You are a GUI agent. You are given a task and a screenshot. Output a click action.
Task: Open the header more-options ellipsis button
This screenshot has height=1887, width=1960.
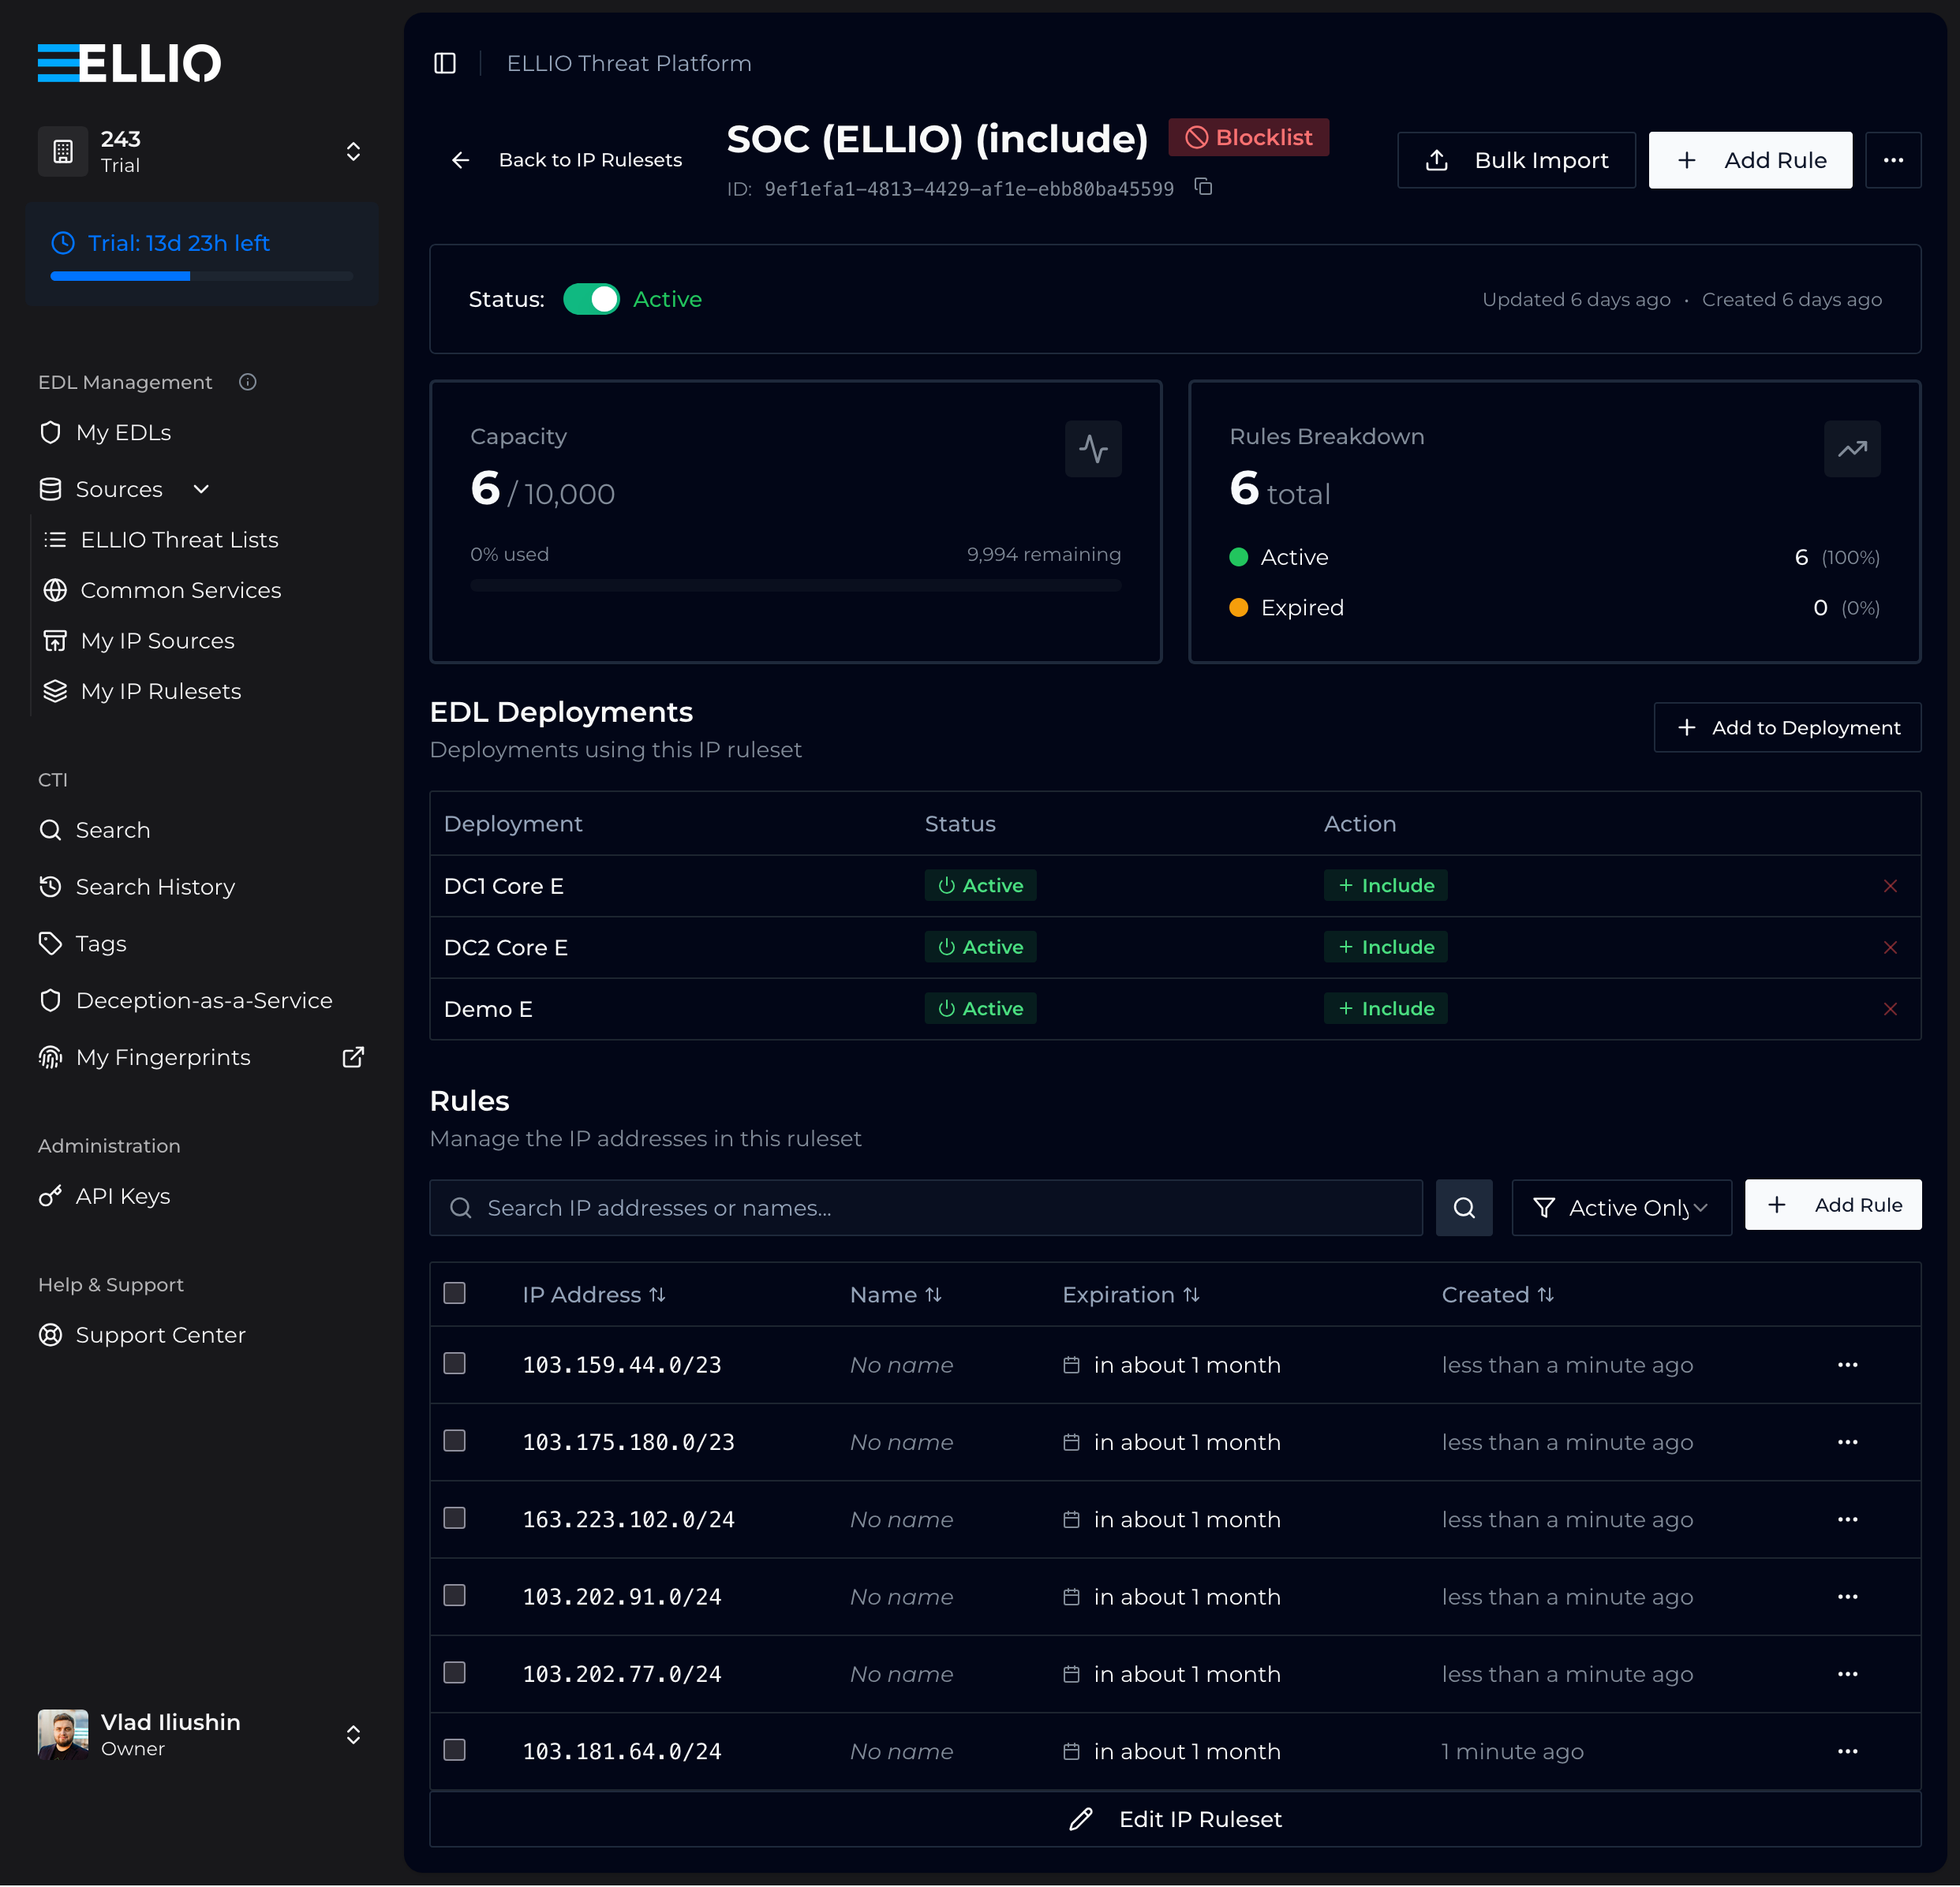pyautogui.click(x=1892, y=160)
